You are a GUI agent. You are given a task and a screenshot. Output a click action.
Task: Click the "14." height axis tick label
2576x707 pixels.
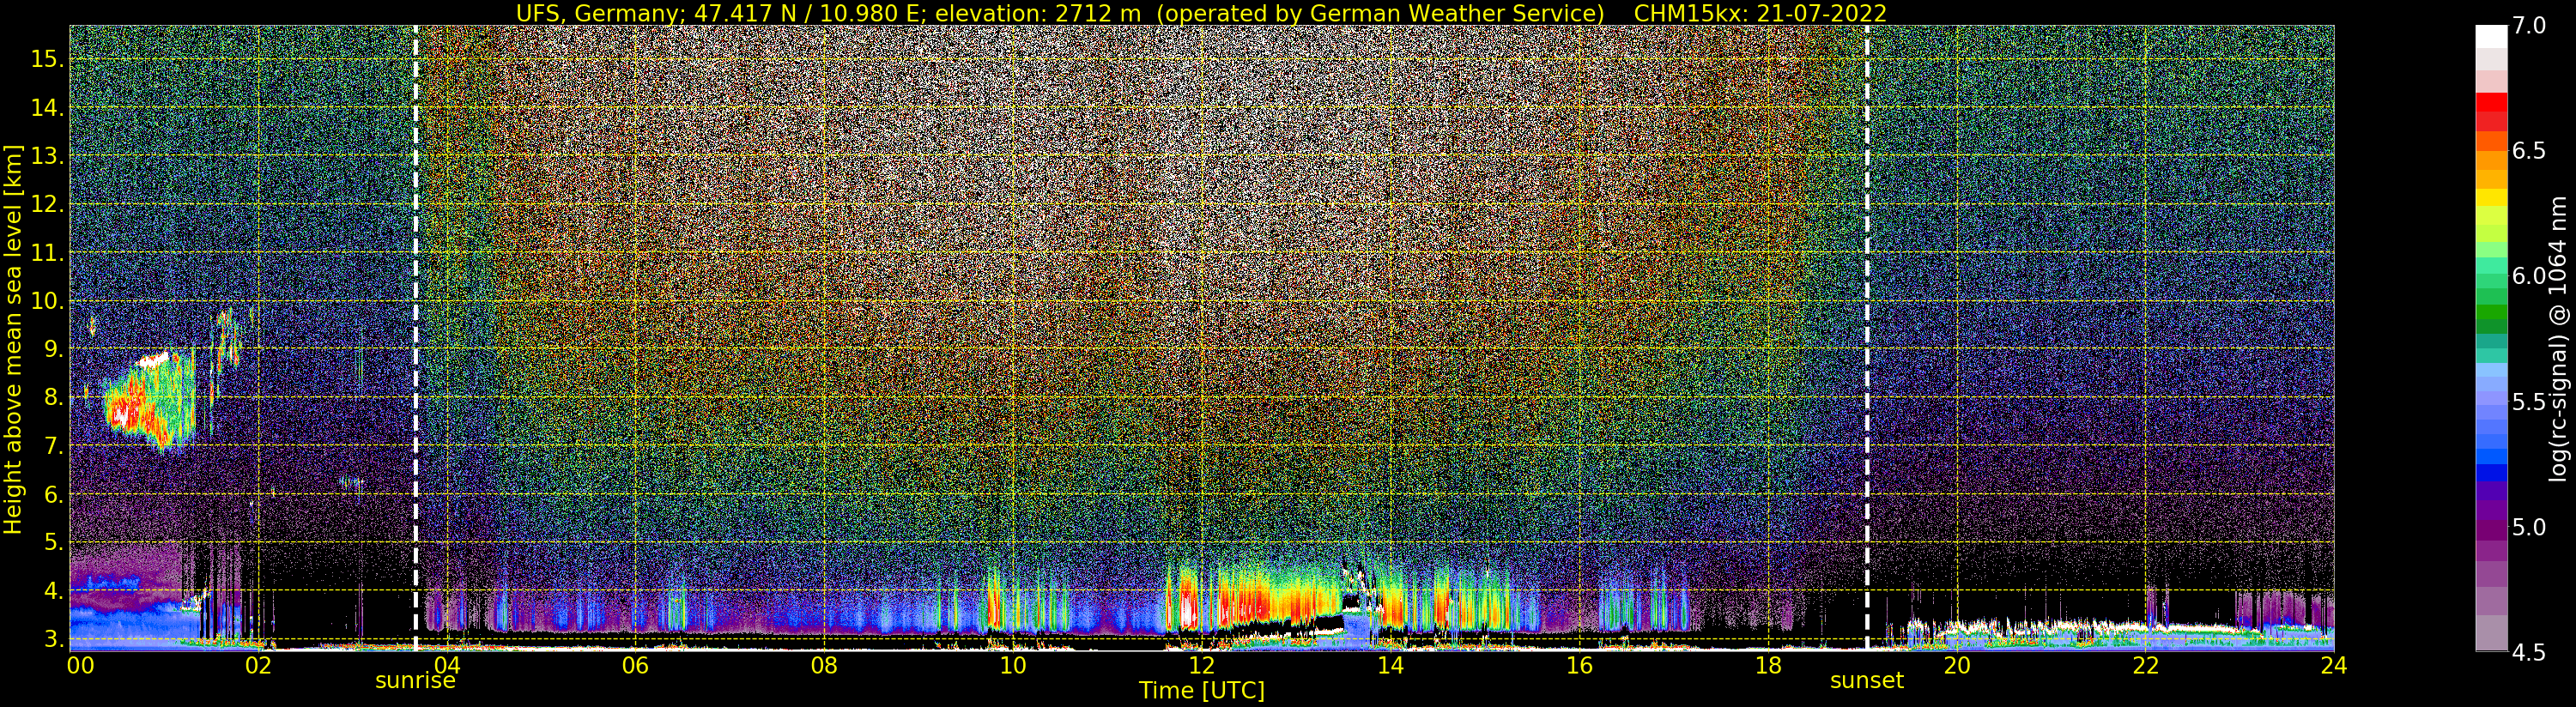tap(46, 108)
